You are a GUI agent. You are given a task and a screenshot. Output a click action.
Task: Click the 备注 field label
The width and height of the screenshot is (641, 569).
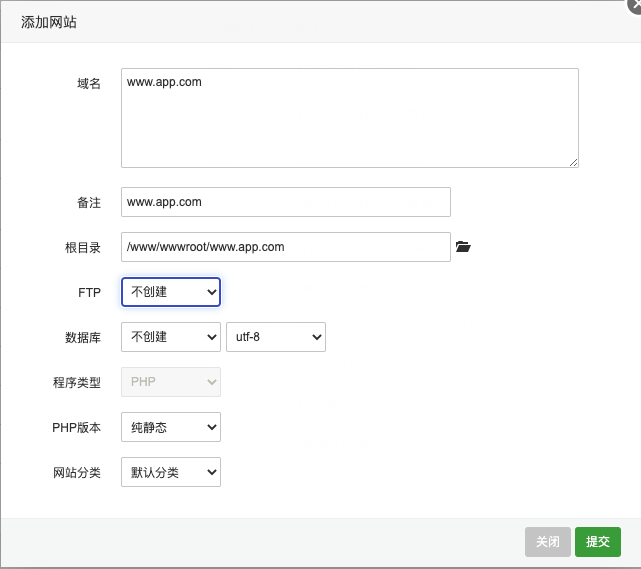tap(89, 202)
